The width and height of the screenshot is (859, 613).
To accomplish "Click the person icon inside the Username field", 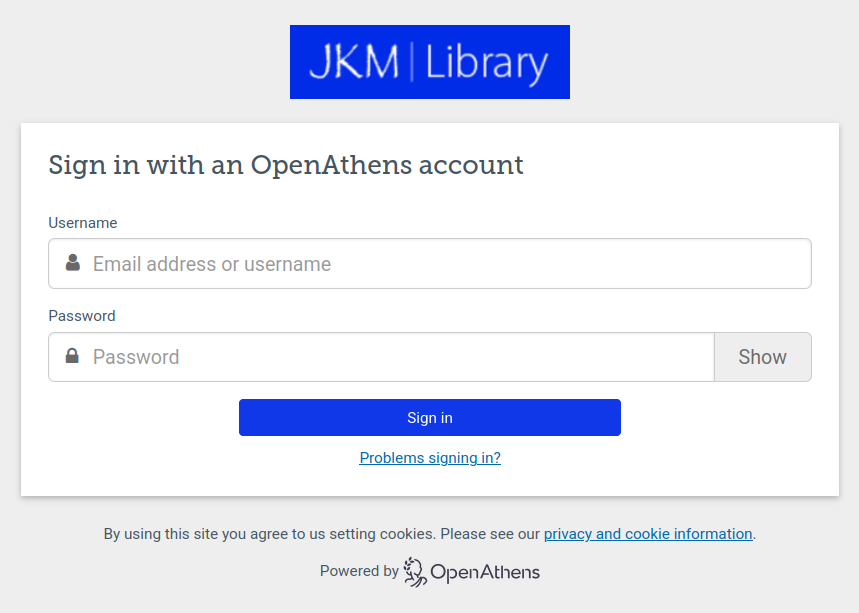I will pos(70,263).
